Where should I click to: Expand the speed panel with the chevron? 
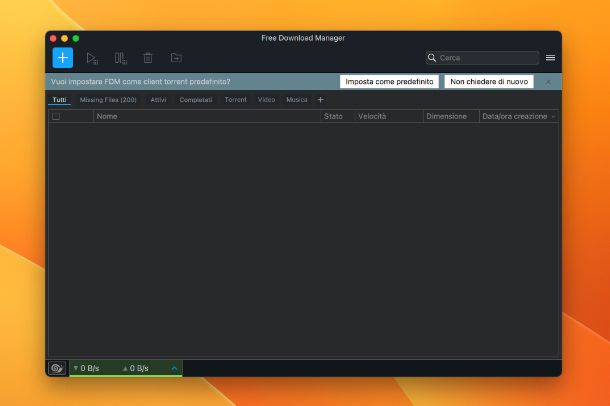(174, 368)
